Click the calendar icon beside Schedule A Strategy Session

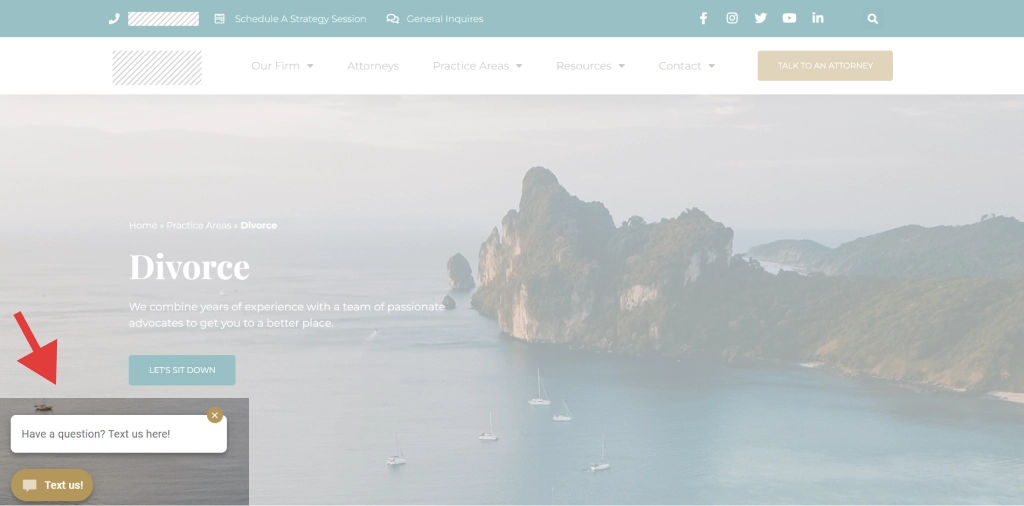click(x=219, y=19)
